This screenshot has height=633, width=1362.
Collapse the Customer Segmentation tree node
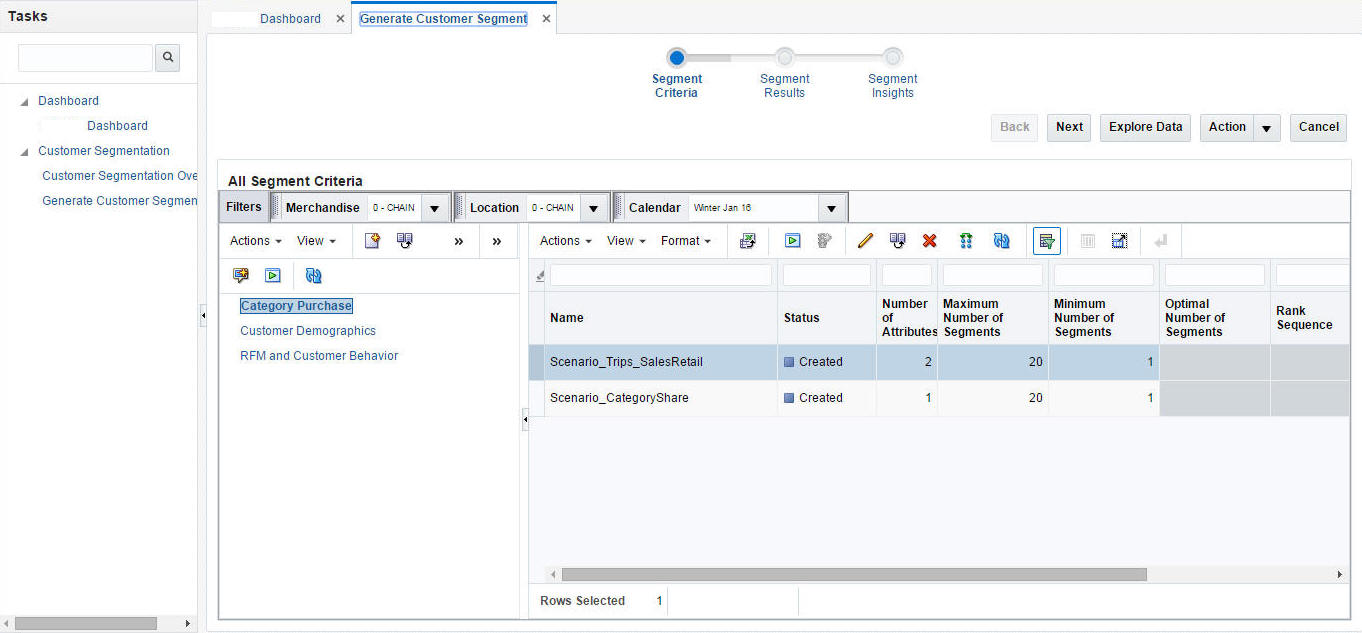tap(24, 152)
